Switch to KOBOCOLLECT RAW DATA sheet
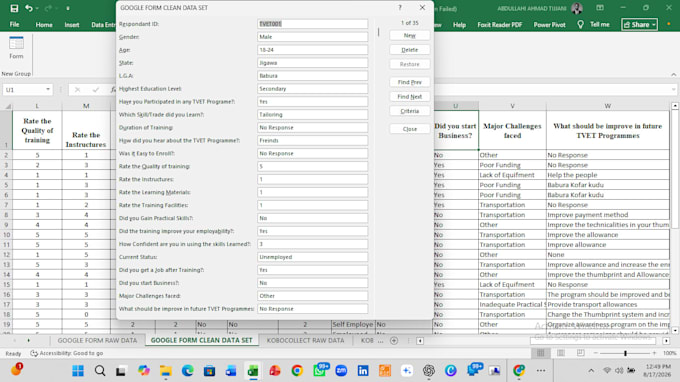 (x=305, y=340)
